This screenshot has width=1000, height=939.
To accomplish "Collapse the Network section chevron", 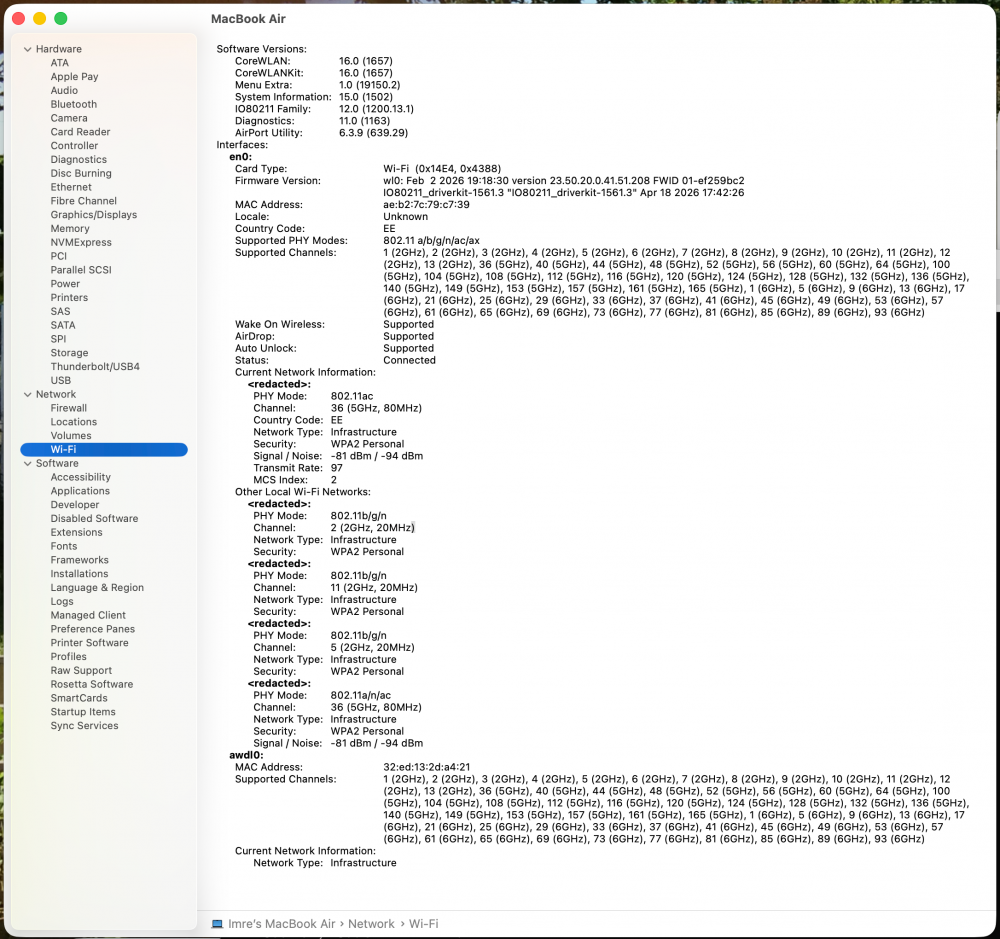I will click(x=27, y=394).
